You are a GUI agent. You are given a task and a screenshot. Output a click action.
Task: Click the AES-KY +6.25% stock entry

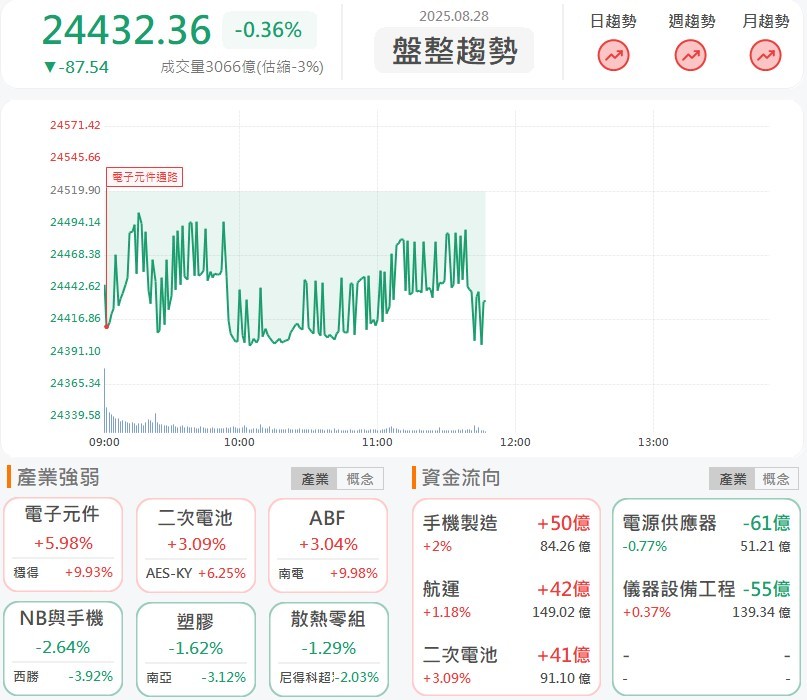point(196,573)
